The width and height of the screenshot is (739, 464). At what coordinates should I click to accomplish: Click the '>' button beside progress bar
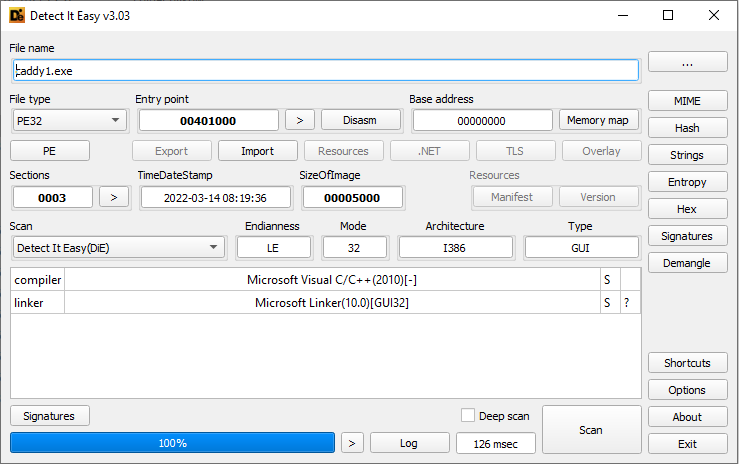(x=351, y=443)
